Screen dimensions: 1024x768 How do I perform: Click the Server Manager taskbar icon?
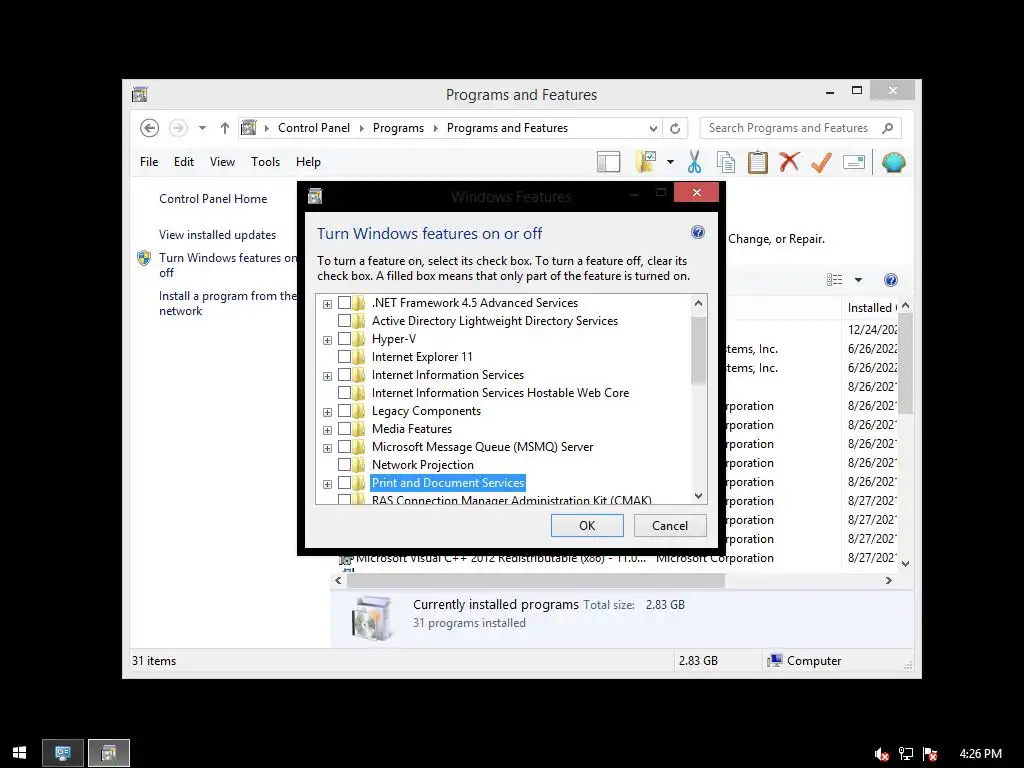tap(63, 753)
